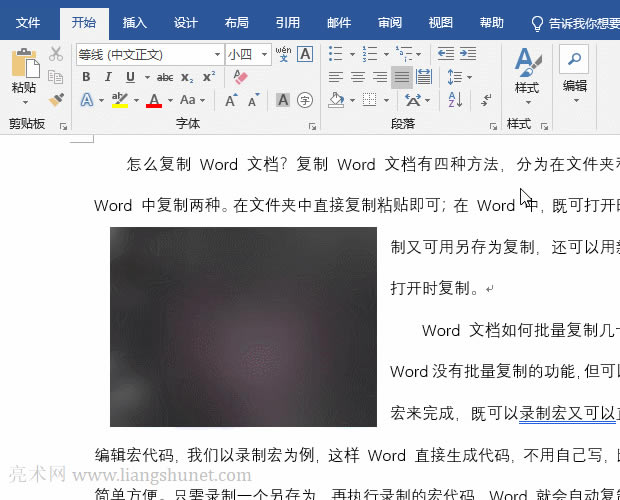The height and width of the screenshot is (500, 620).
Task: Expand text effects dropdown arrow
Action: tap(102, 100)
